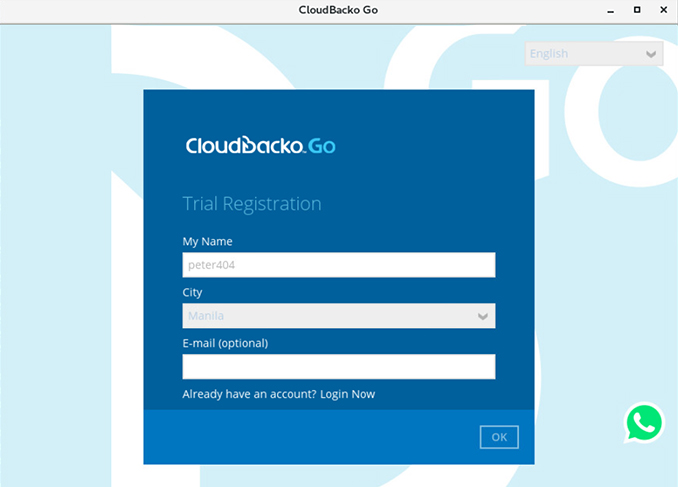This screenshot has height=487, width=678.
Task: Minimize the CloudBacko Go window
Action: coord(611,10)
